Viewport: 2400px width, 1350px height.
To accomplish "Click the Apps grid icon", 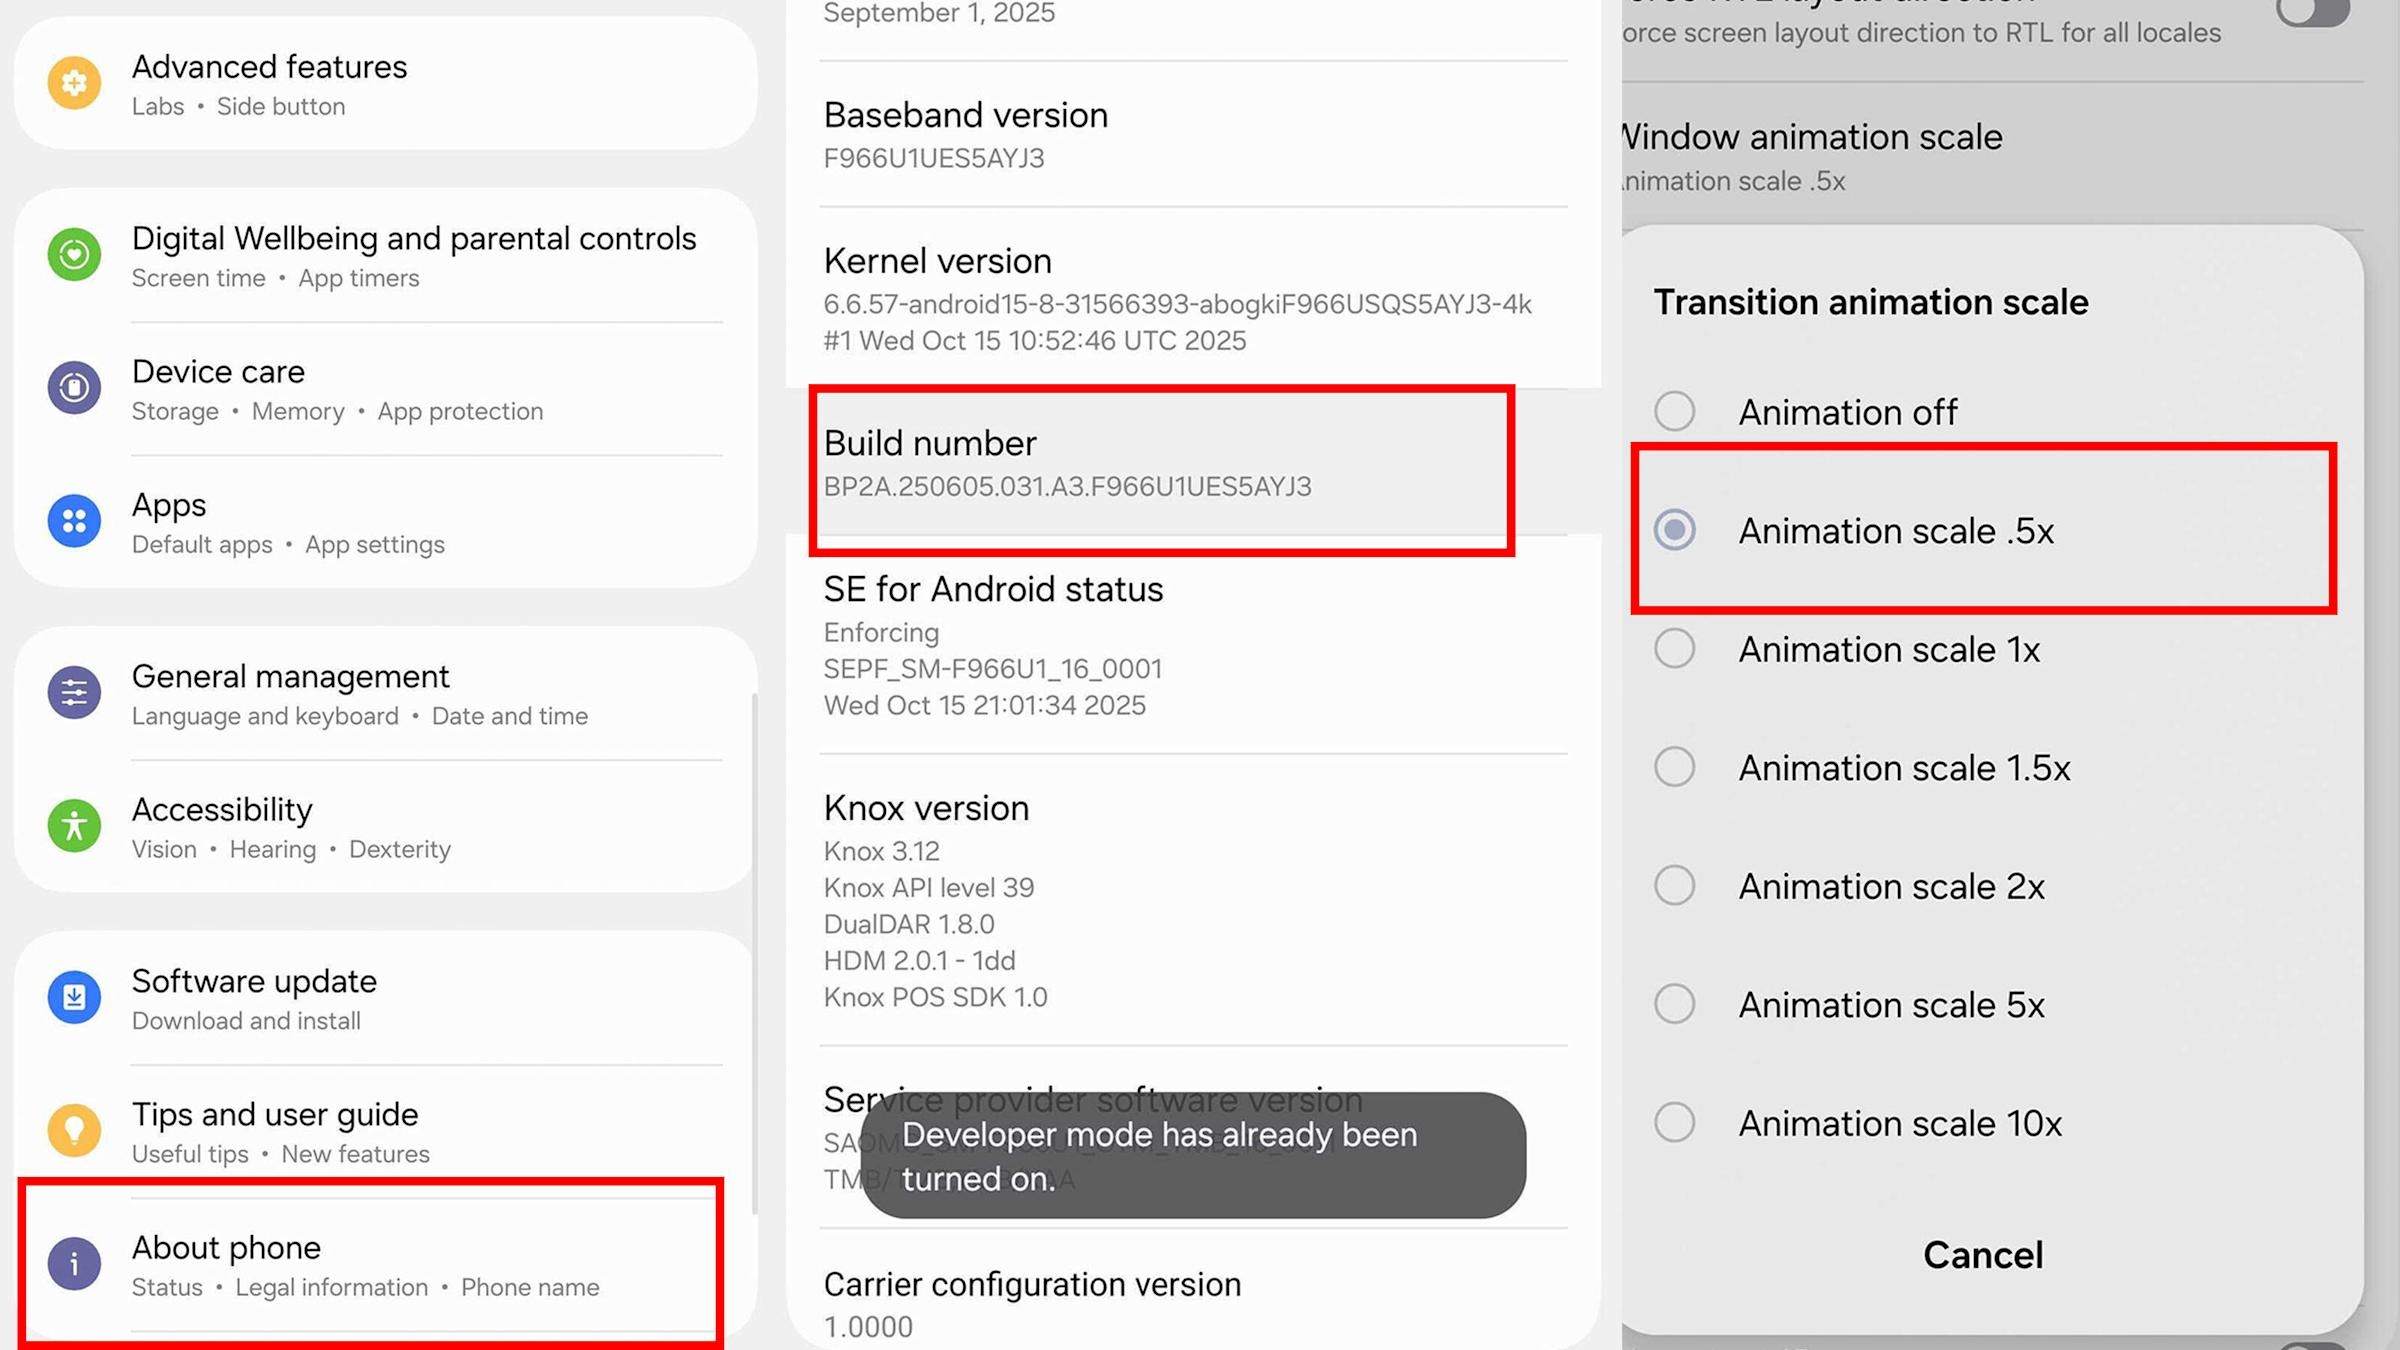I will click(74, 520).
